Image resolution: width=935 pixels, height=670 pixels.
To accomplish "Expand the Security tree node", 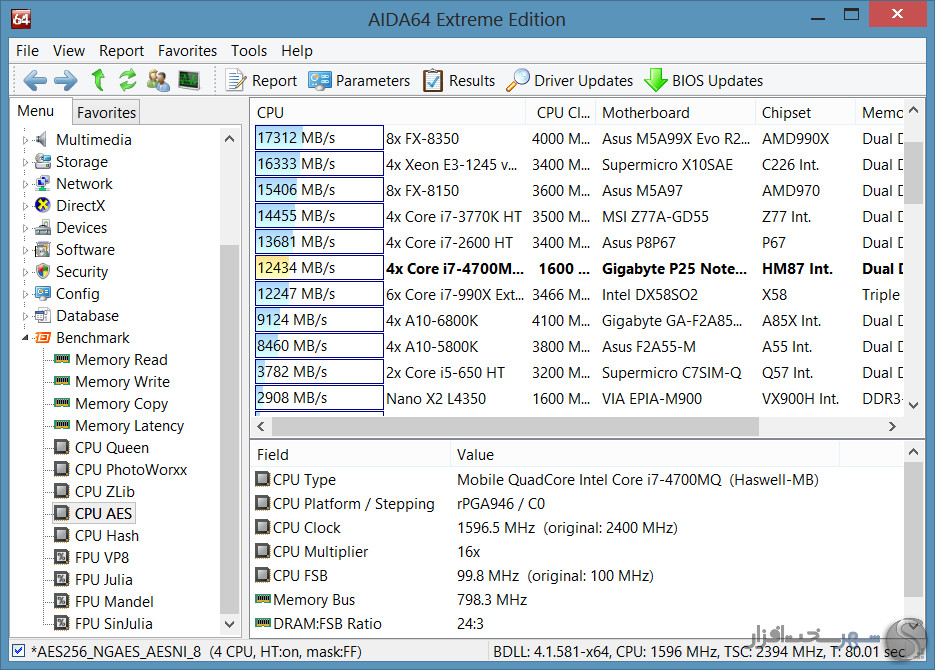I will click(25, 272).
